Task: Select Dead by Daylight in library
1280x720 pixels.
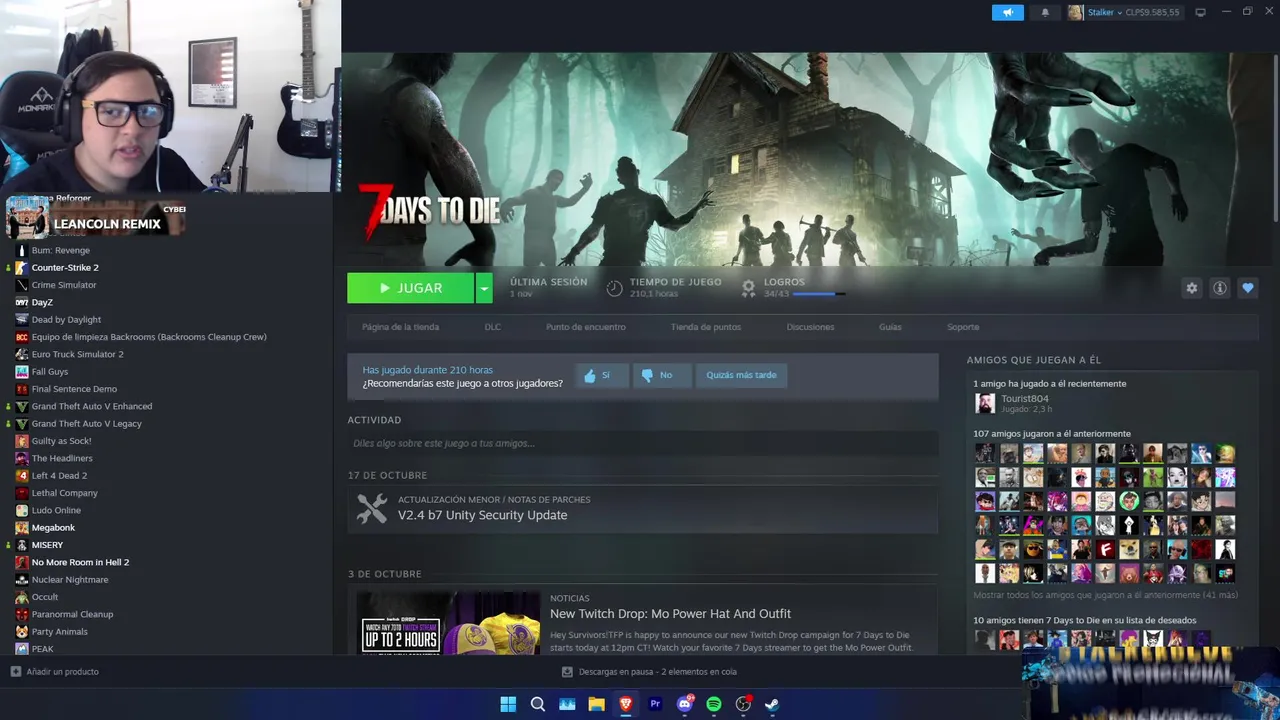Action: click(66, 319)
